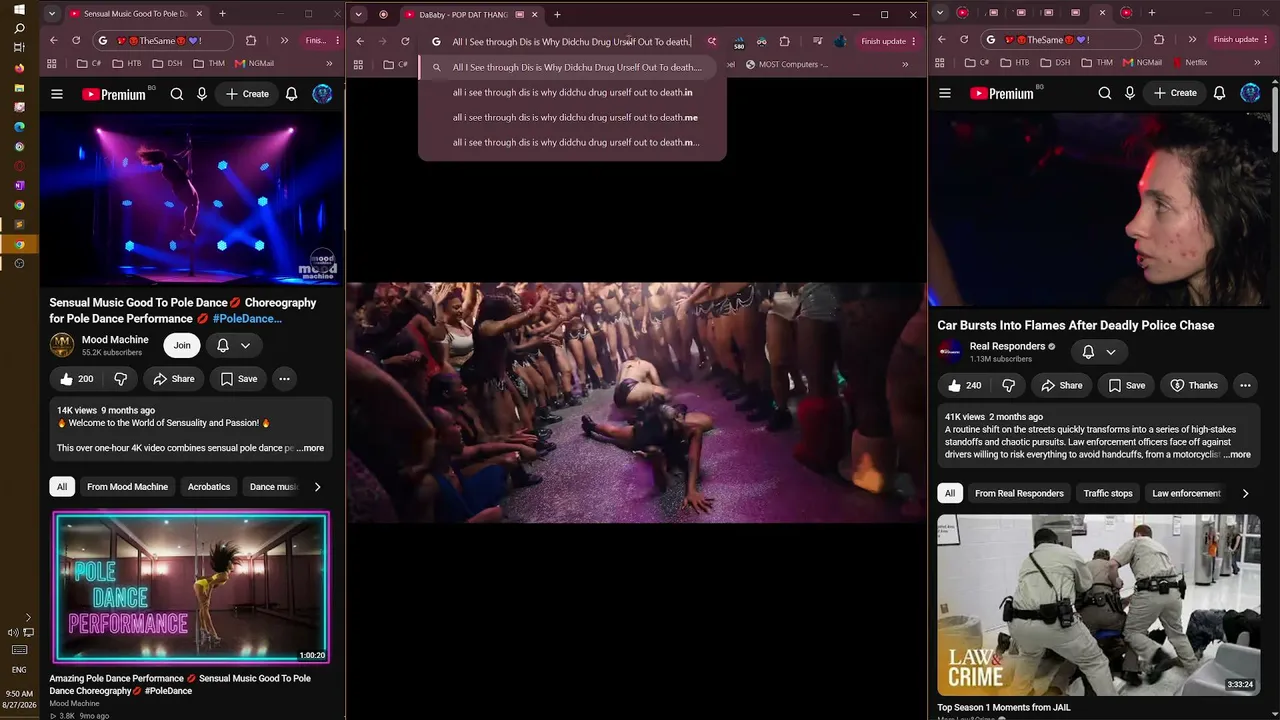The width and height of the screenshot is (1280, 720).
Task: Select the Acrobatics filter chip
Action: [x=209, y=487]
